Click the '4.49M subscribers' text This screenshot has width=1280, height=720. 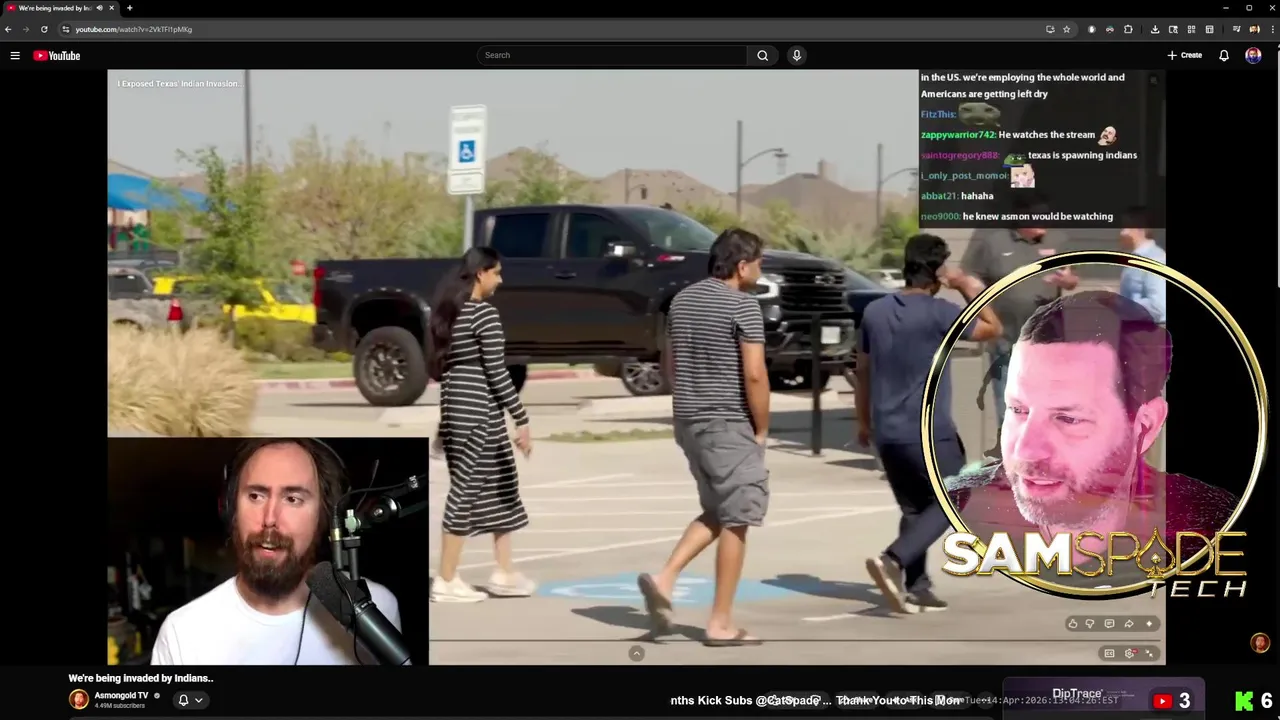coord(119,706)
